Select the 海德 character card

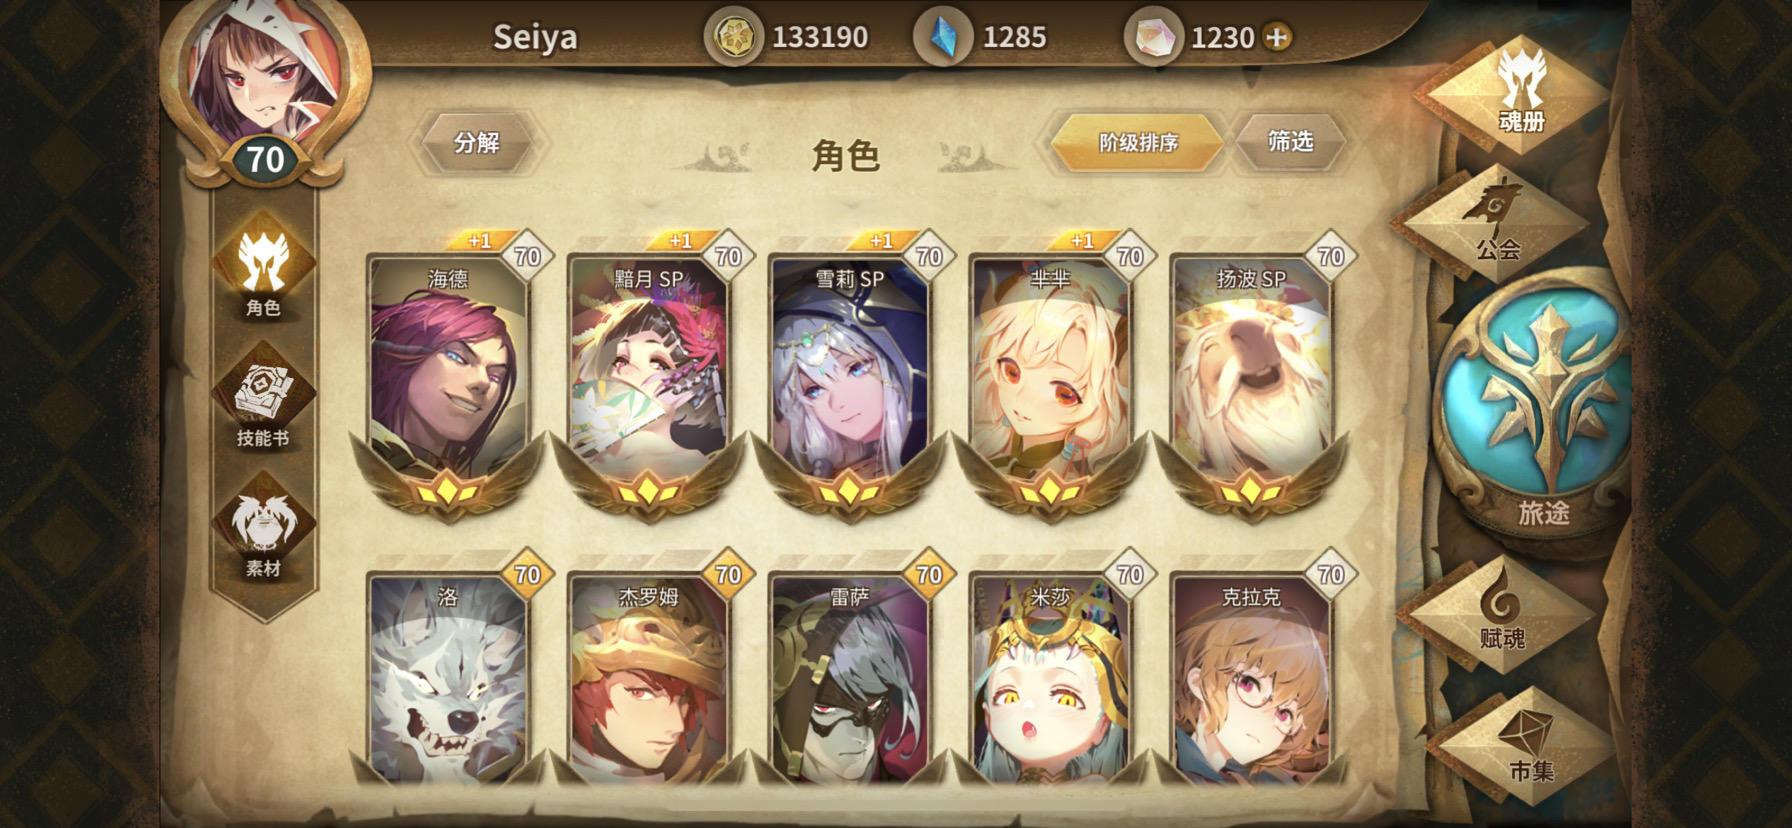click(448, 380)
